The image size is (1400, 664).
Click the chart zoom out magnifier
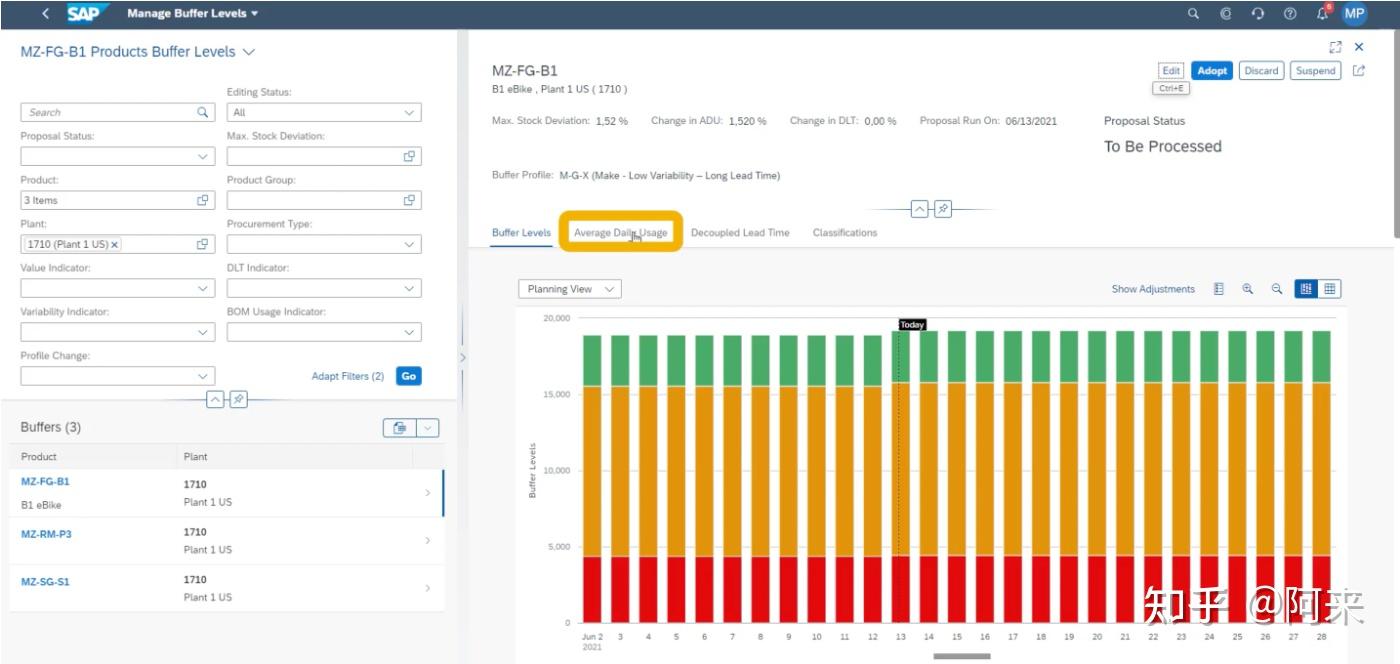(1277, 289)
